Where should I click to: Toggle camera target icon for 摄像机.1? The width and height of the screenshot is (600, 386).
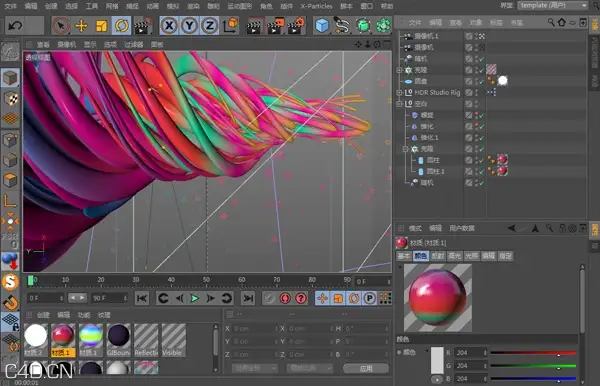tap(481, 36)
